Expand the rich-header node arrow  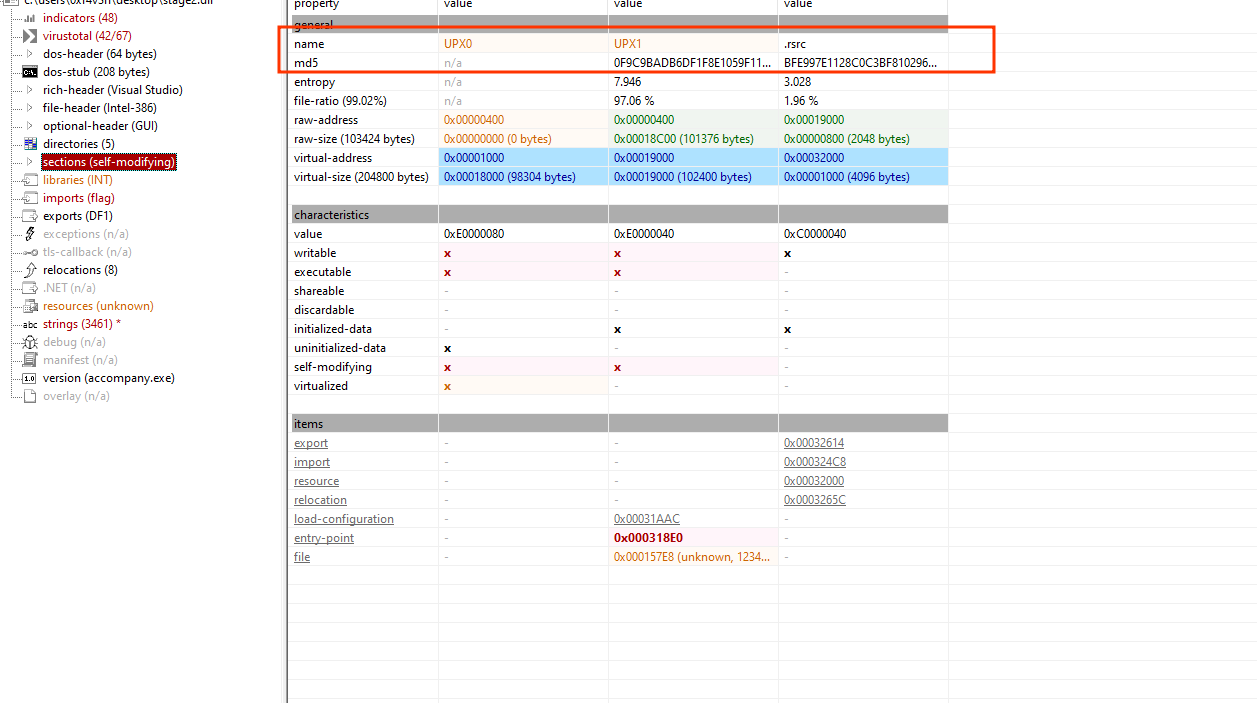[30, 90]
